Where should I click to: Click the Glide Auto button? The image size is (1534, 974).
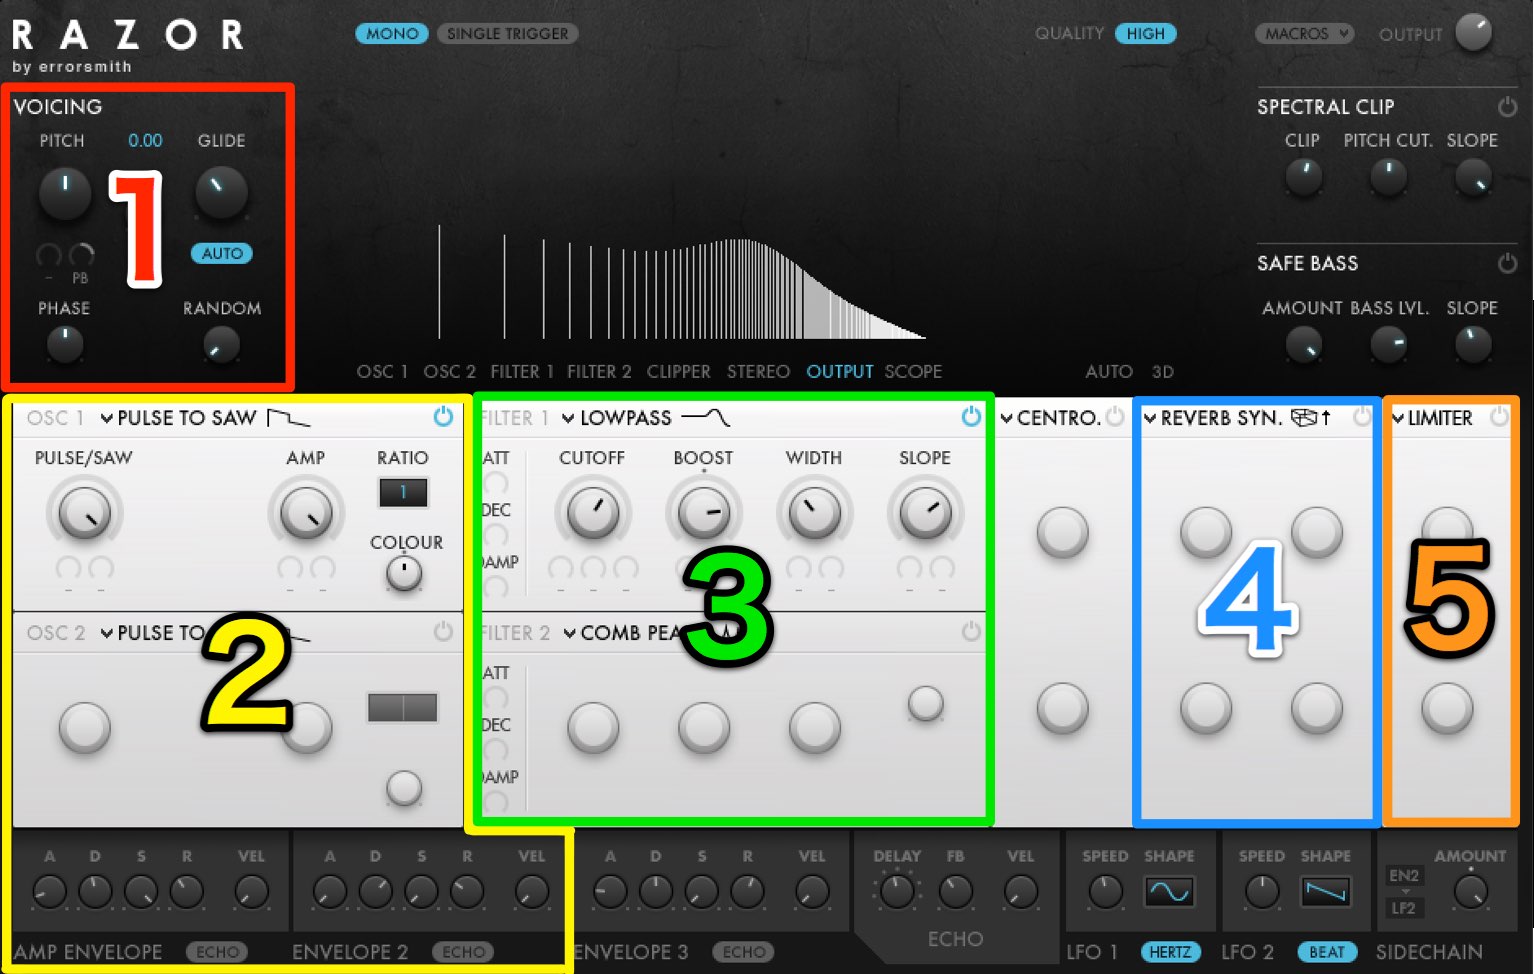click(222, 253)
